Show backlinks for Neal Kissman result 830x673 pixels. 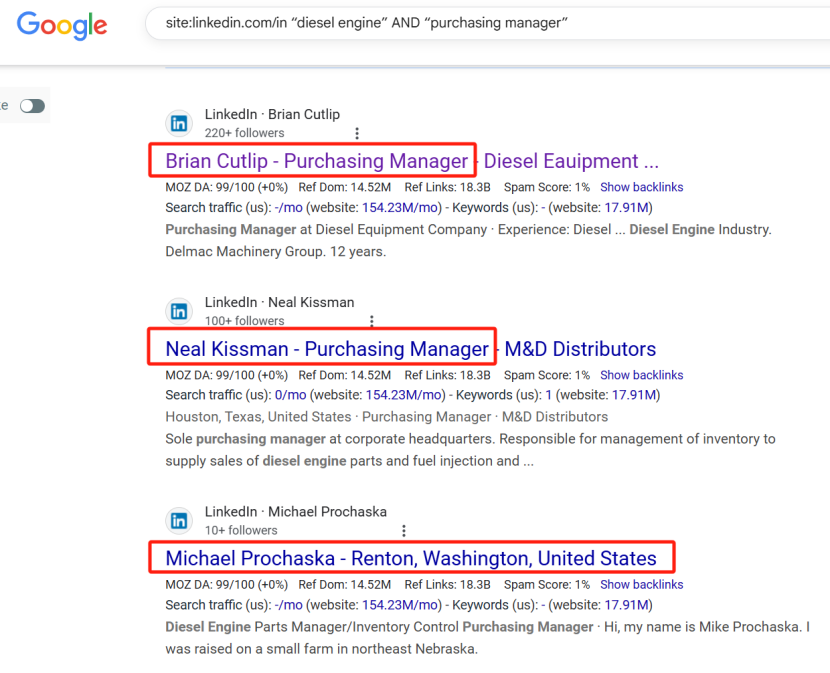click(641, 375)
